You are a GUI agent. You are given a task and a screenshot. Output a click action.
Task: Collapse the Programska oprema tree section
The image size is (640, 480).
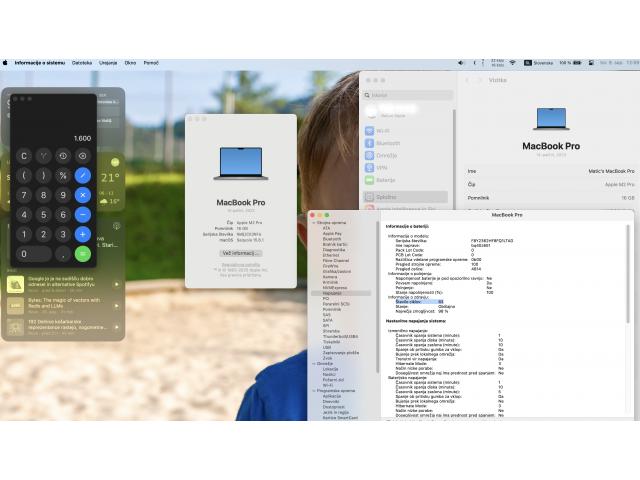point(314,391)
